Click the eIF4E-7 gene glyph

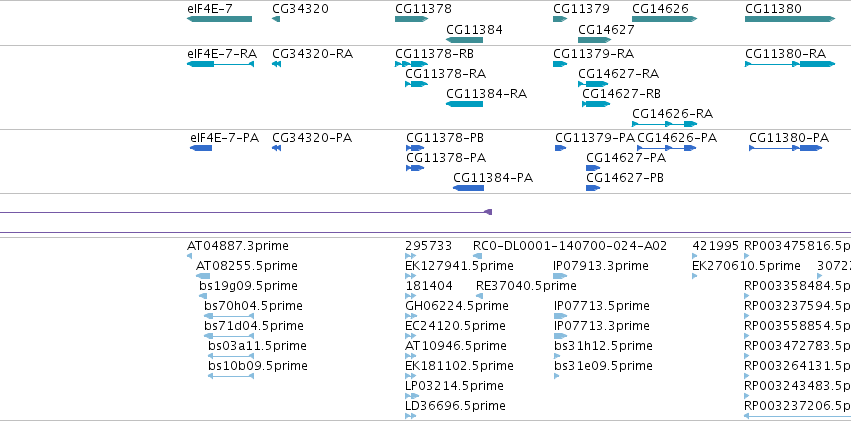pyautogui.click(x=219, y=19)
